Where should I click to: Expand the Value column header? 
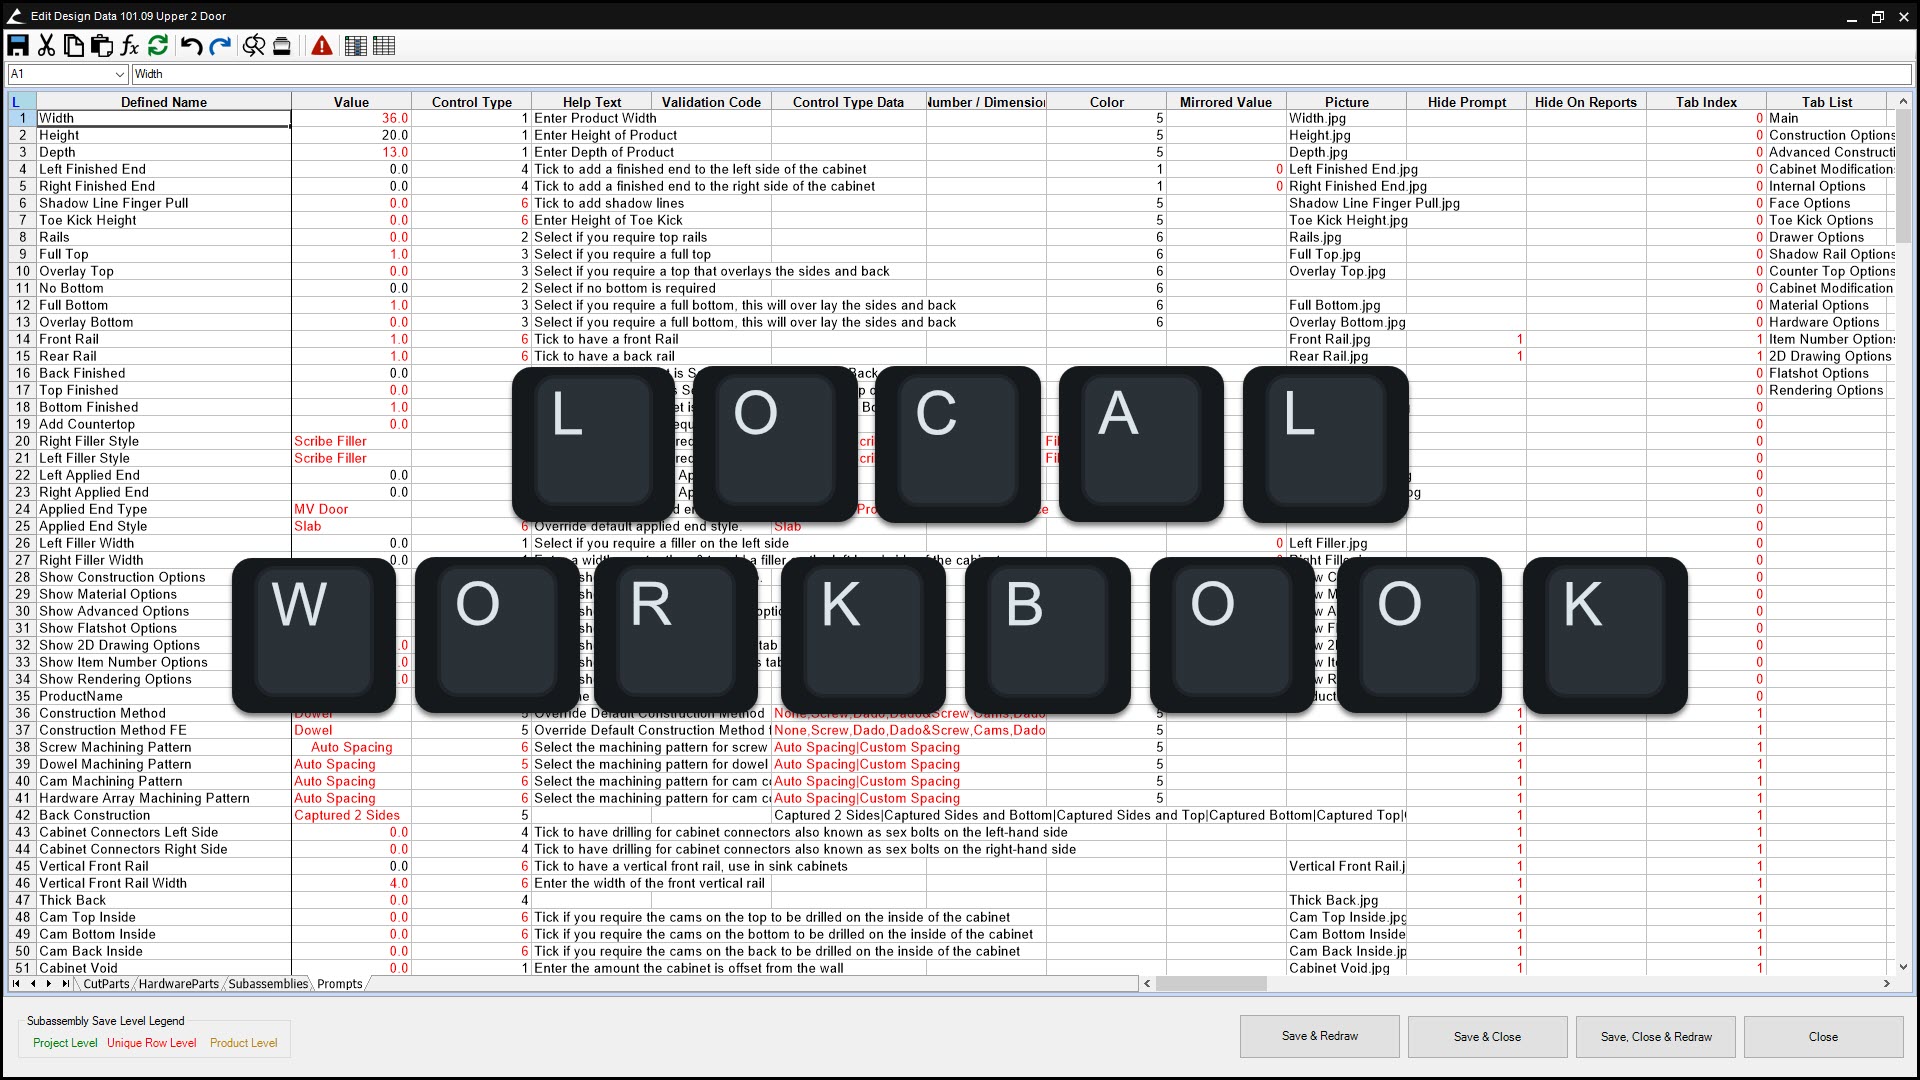tap(351, 101)
